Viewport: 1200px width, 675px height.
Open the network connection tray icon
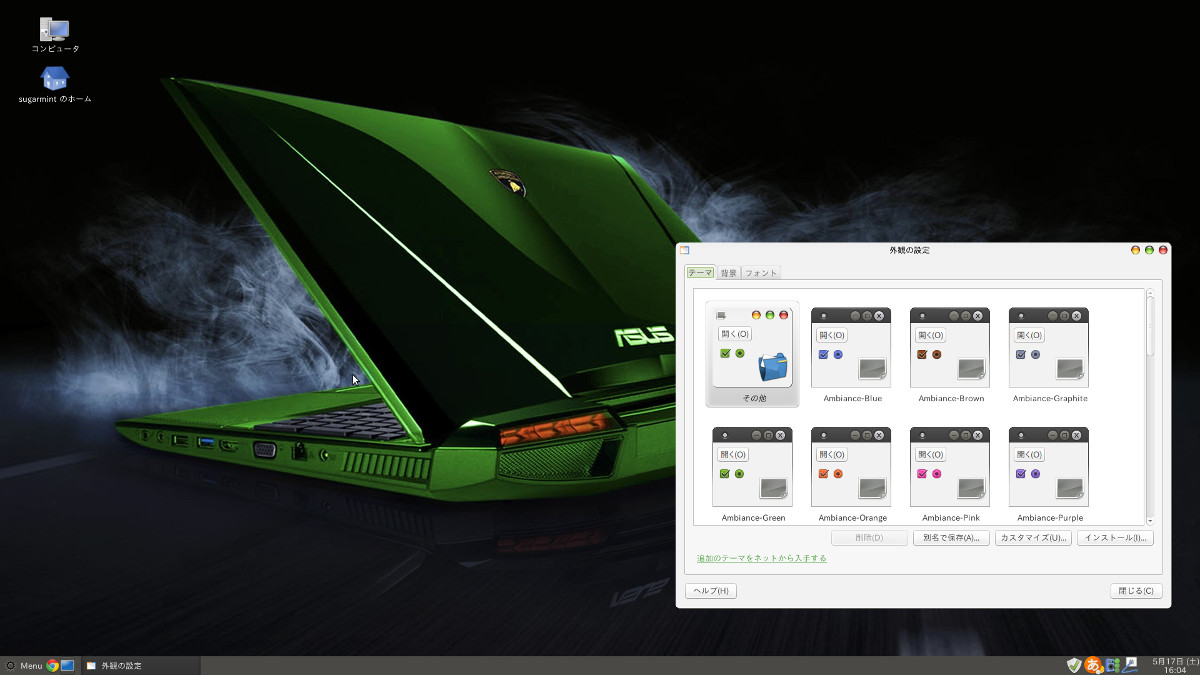pyautogui.click(x=1132, y=664)
